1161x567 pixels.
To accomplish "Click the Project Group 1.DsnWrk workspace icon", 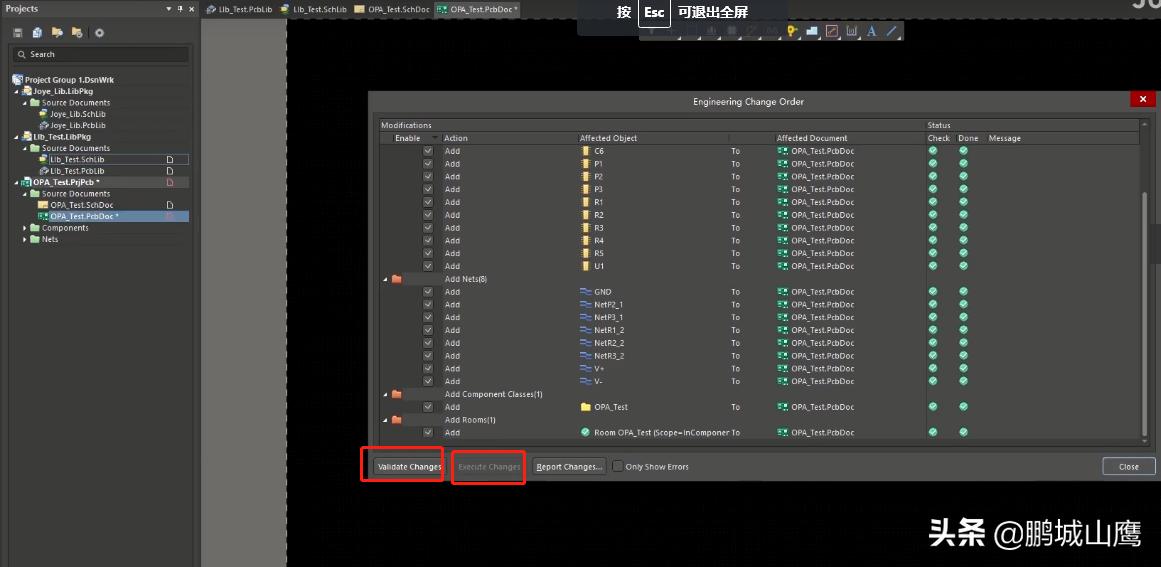I will tap(18, 79).
